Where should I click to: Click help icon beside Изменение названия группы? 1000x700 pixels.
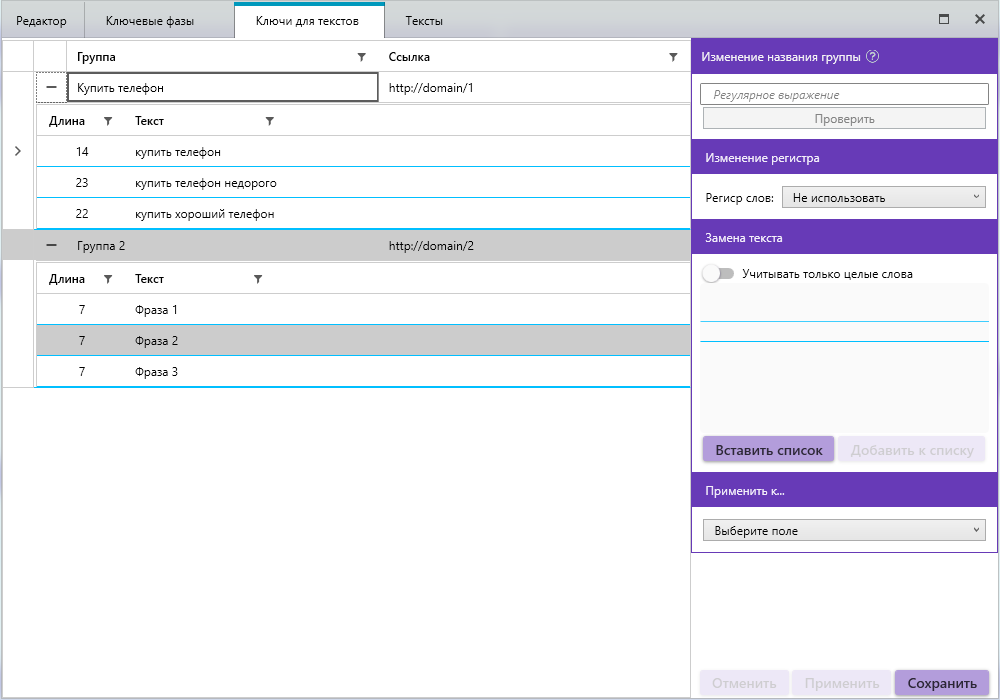coord(872,57)
